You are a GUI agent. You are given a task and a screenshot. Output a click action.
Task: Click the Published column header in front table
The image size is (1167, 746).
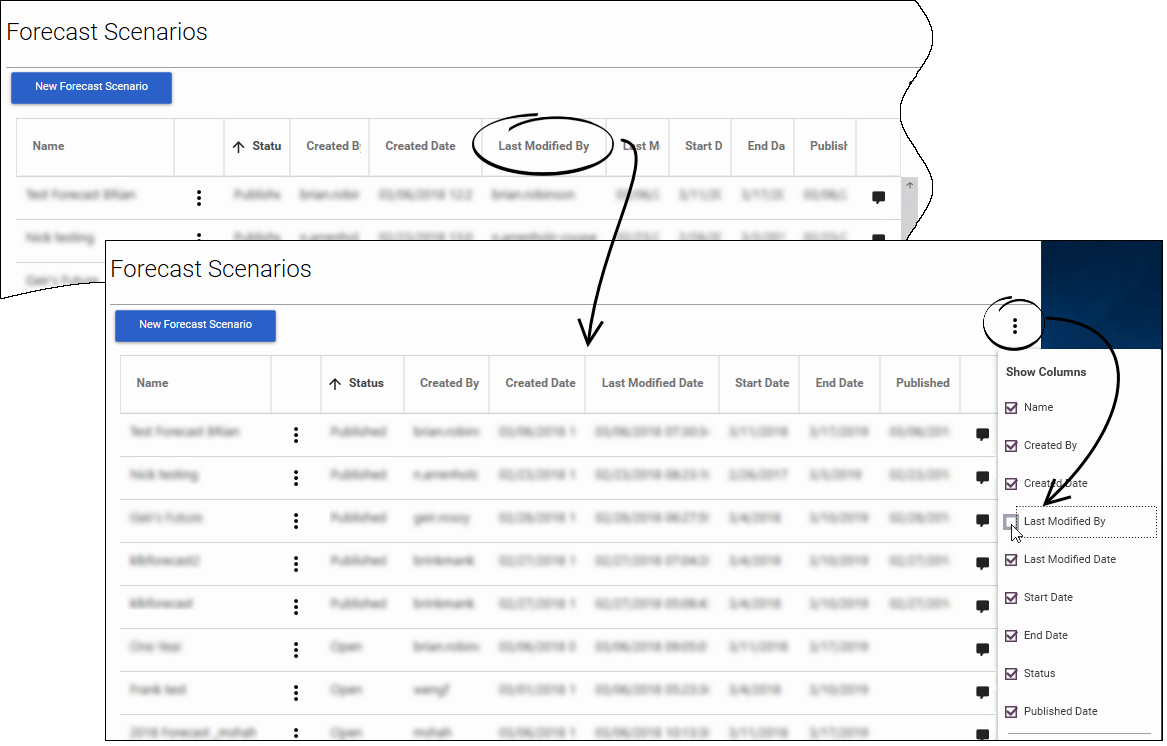(x=922, y=383)
